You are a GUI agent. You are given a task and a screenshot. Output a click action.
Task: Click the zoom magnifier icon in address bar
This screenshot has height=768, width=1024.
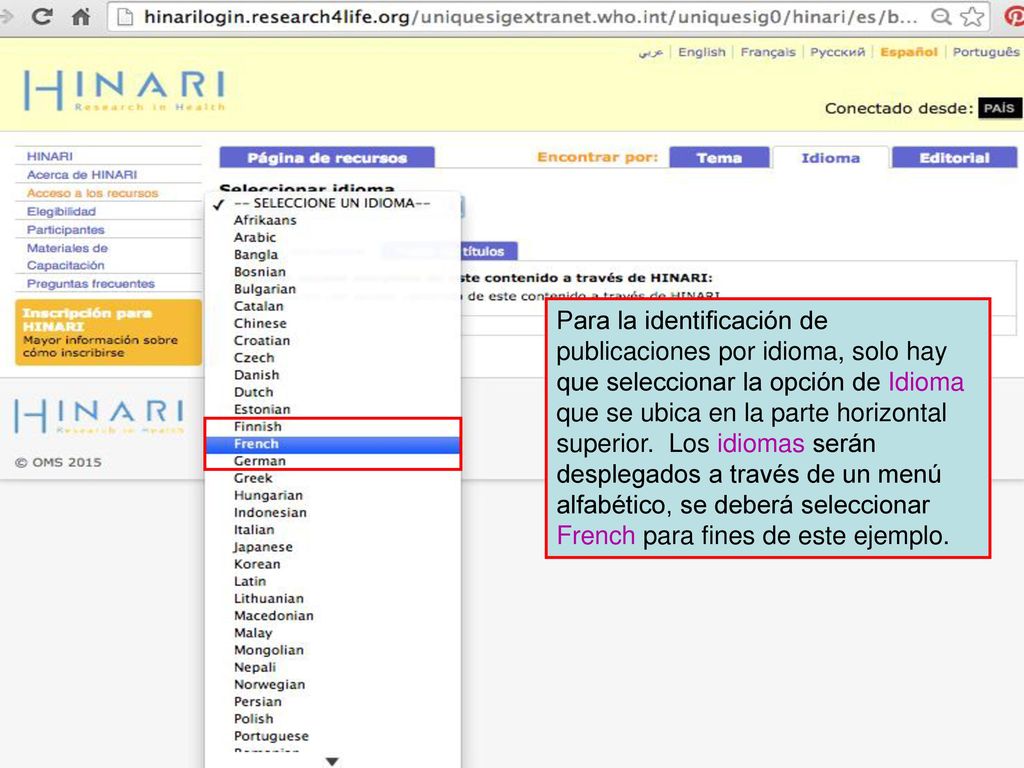coord(940,16)
